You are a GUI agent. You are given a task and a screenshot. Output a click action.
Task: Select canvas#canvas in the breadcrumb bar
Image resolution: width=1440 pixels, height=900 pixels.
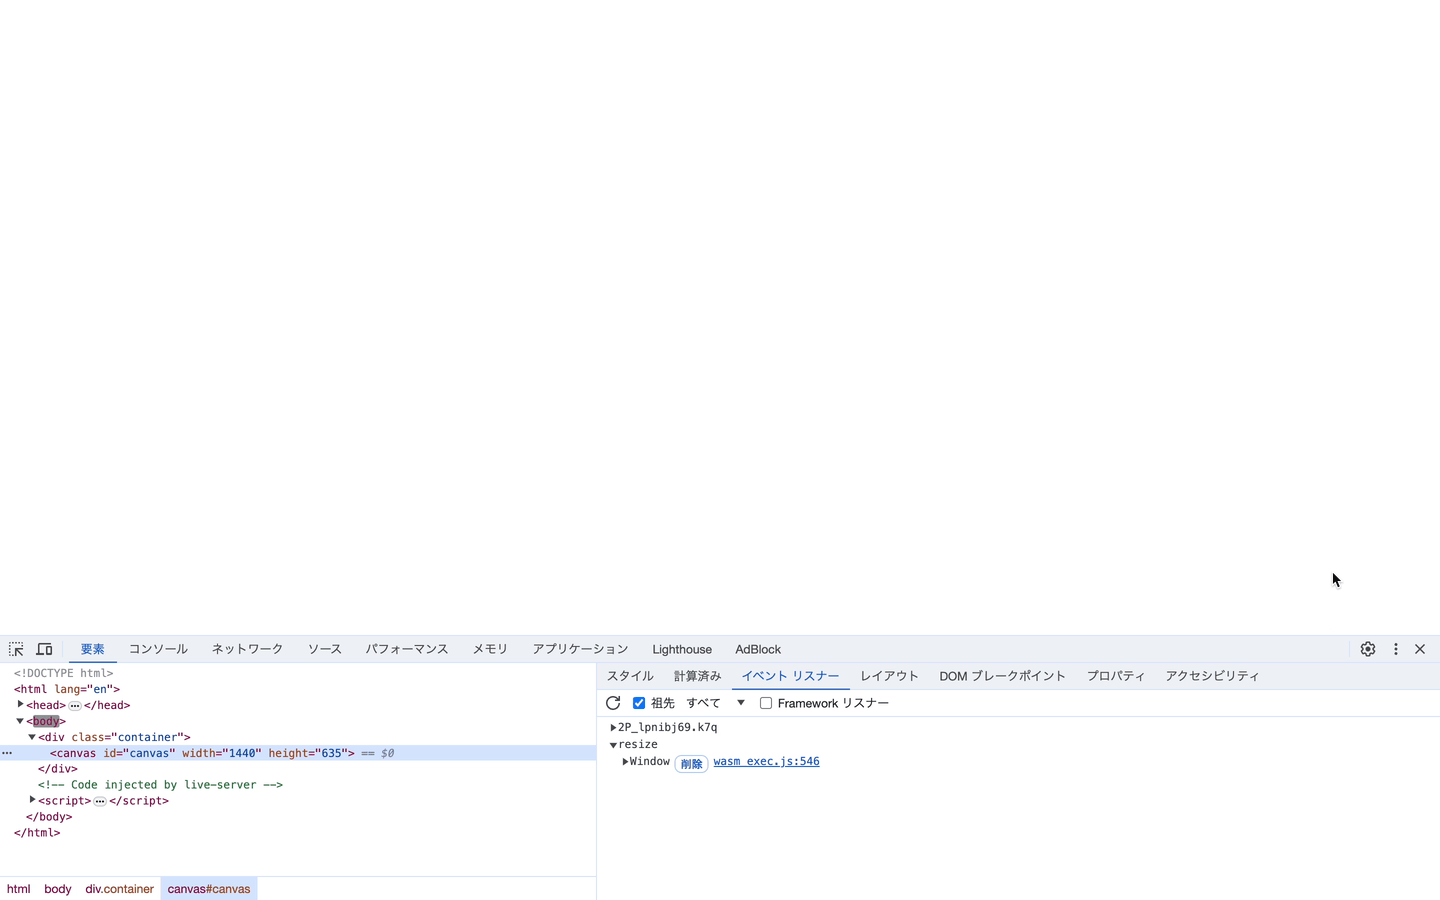point(209,889)
